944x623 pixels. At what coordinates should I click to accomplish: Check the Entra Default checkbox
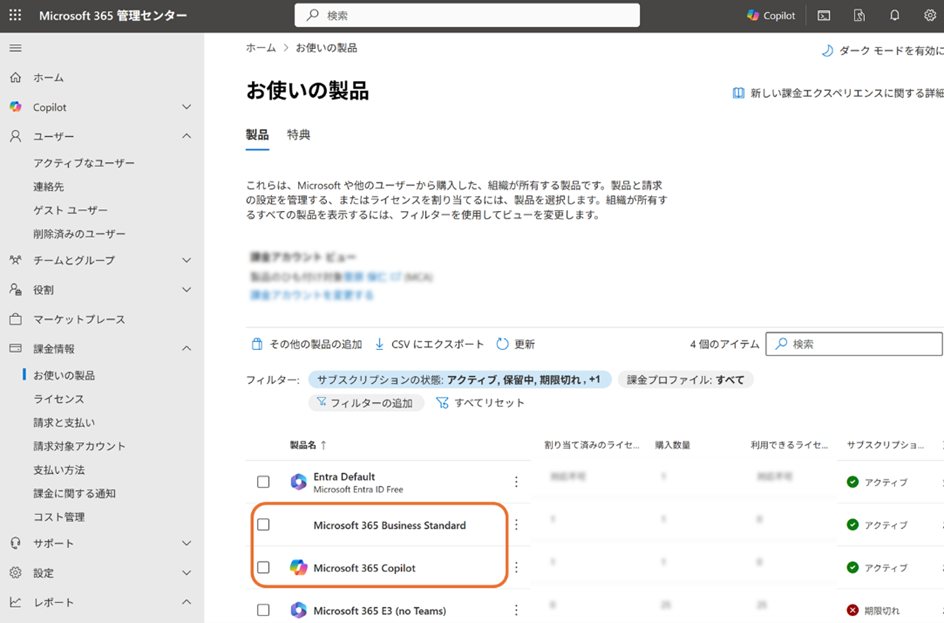click(263, 482)
